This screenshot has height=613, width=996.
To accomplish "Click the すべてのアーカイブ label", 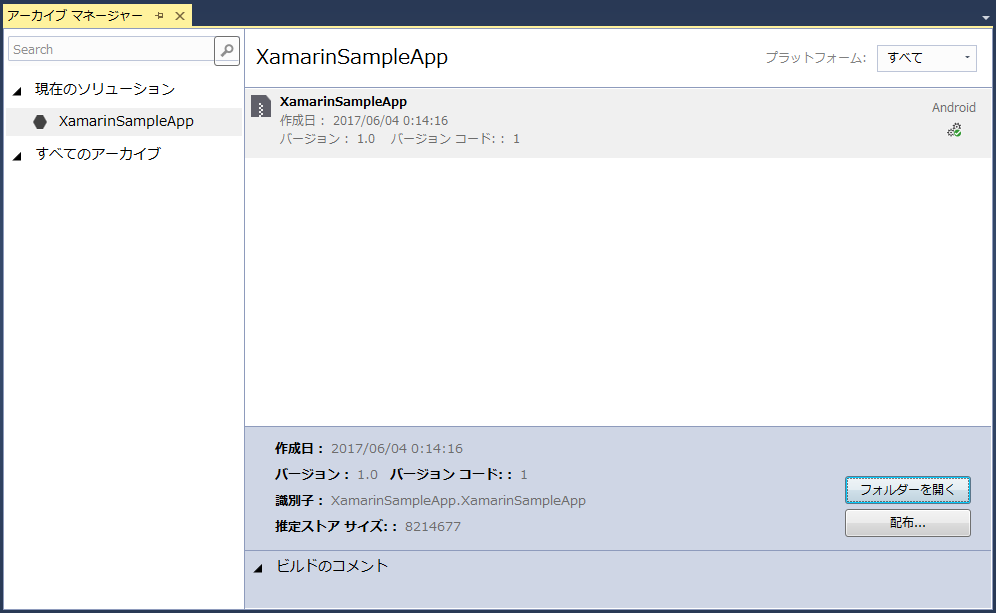I will coord(98,154).
